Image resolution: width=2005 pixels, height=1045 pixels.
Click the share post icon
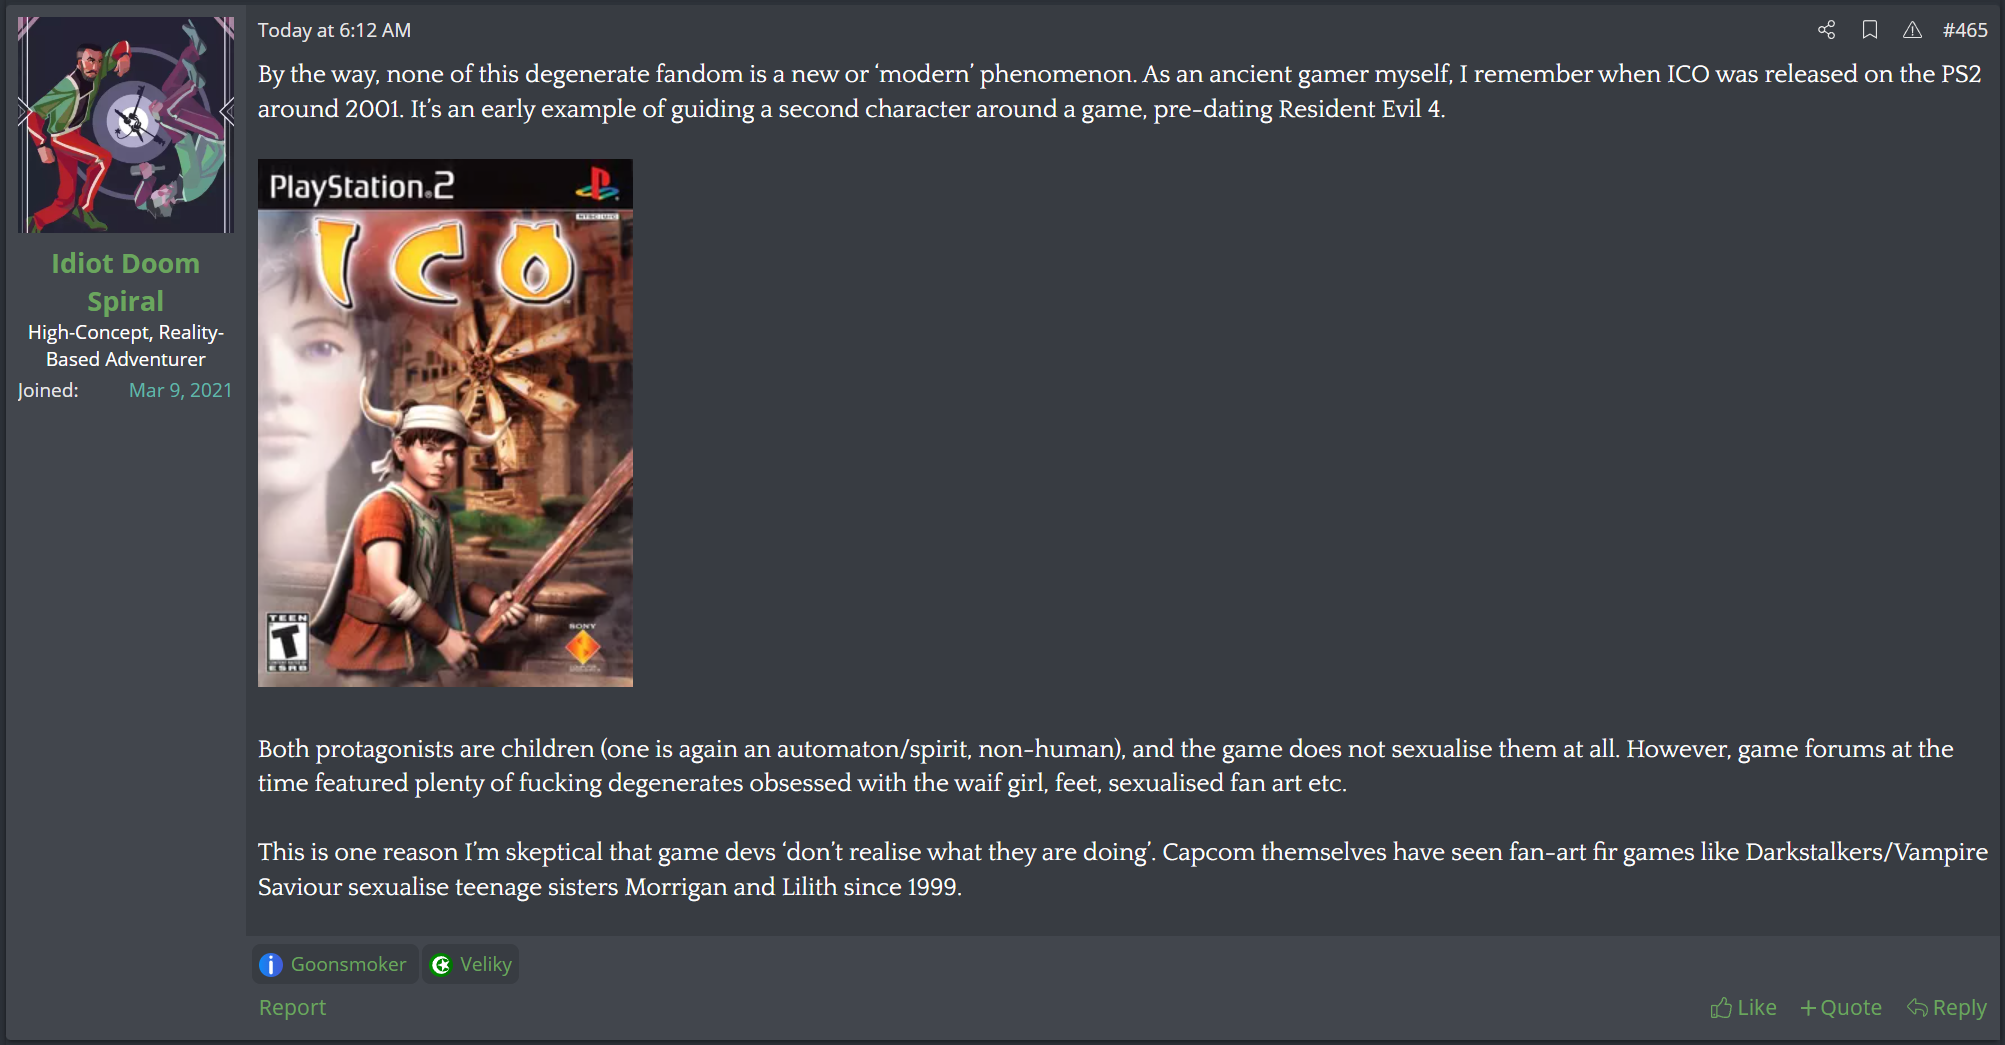point(1826,30)
